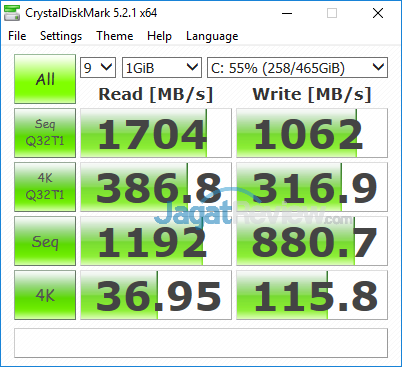
Task: Click the Write [MB/s] column header
Action: click(x=312, y=94)
